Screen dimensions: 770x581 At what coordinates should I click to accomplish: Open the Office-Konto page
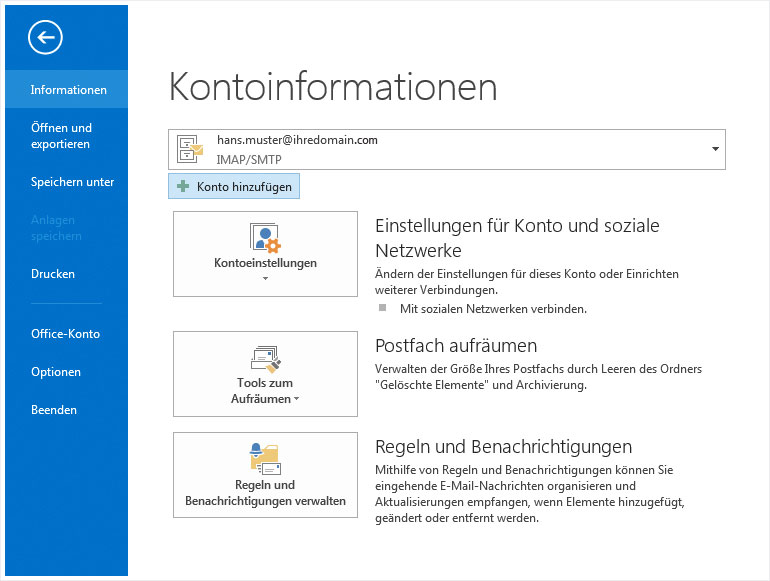tap(65, 334)
